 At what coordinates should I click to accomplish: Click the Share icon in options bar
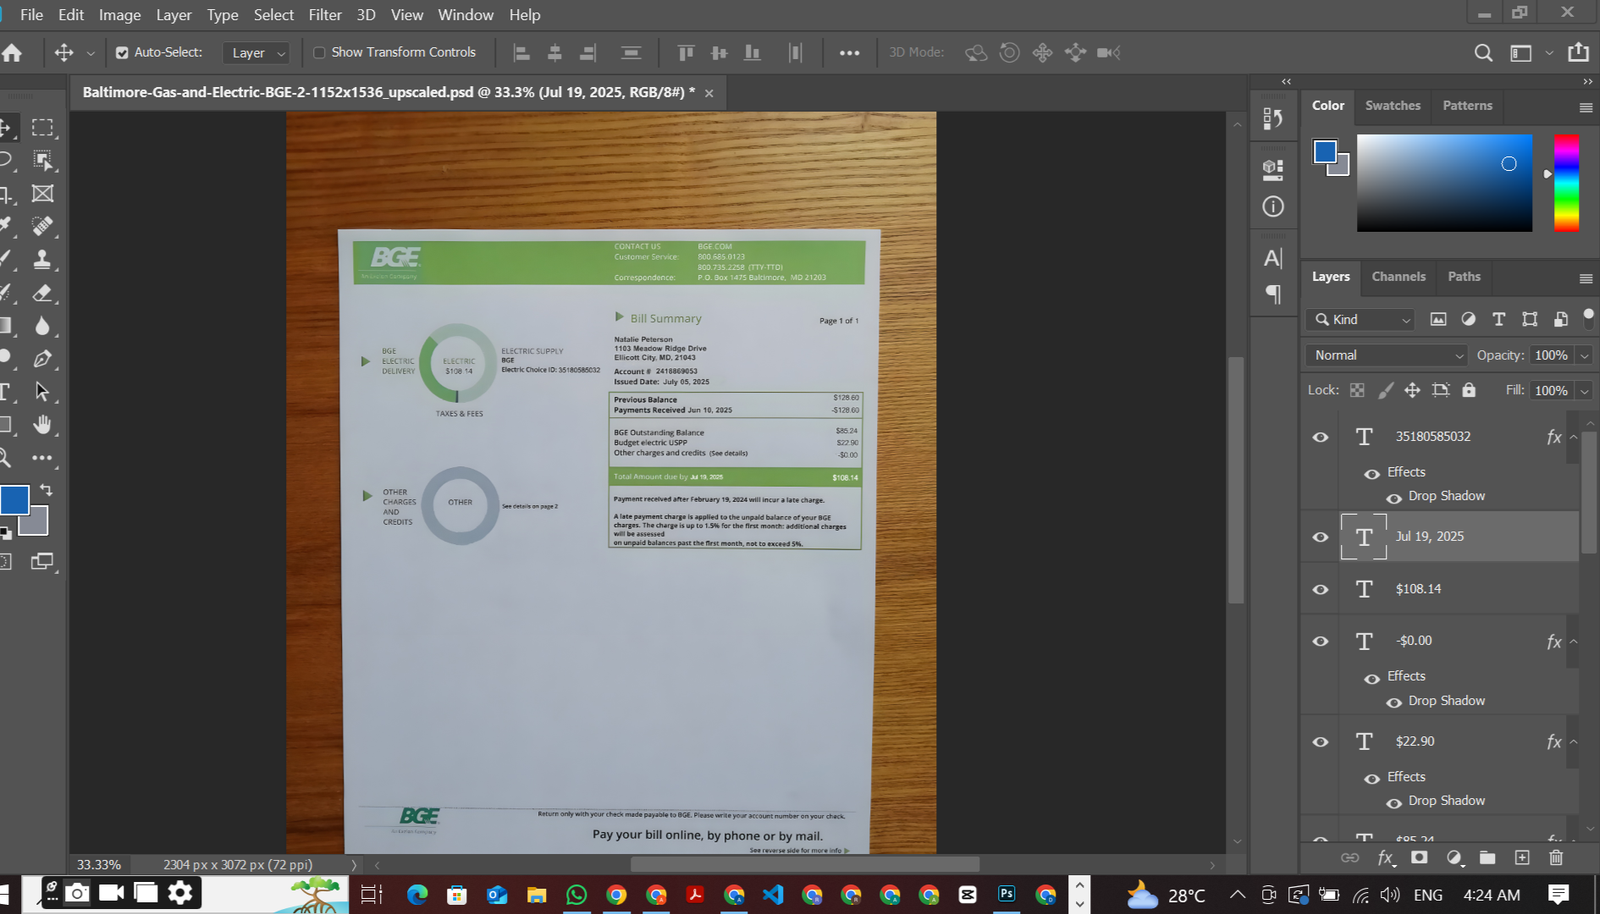tap(1578, 52)
